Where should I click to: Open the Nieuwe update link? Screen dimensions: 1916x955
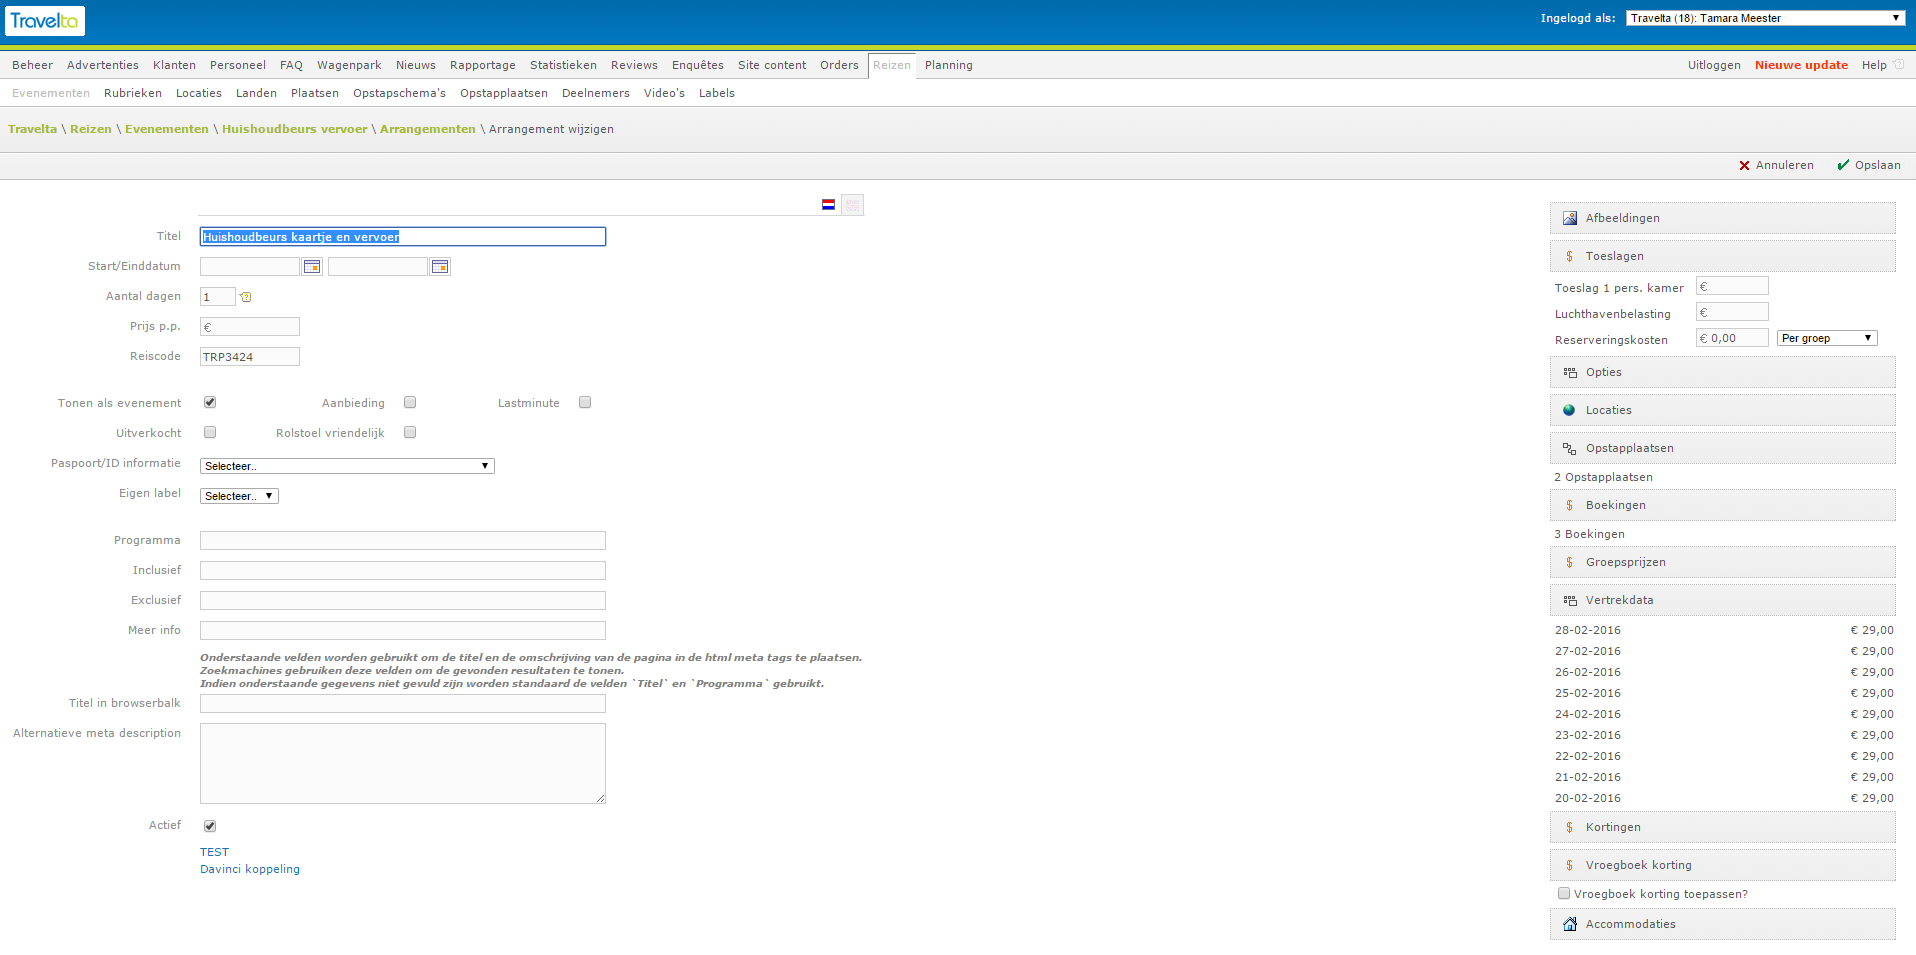(1801, 65)
